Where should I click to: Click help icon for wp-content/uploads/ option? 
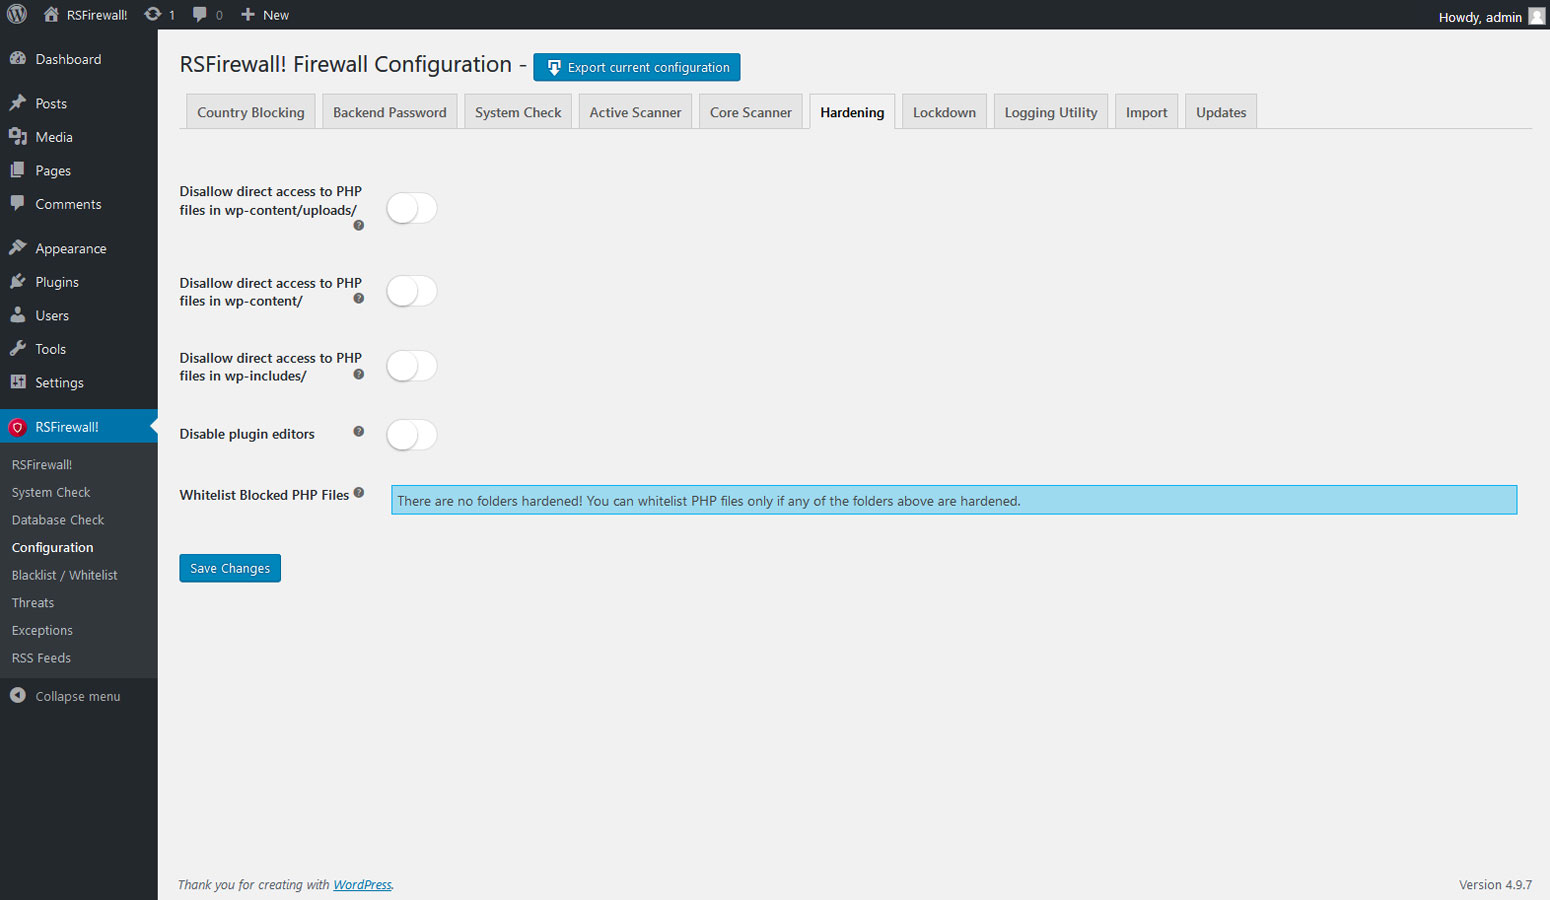click(x=359, y=225)
